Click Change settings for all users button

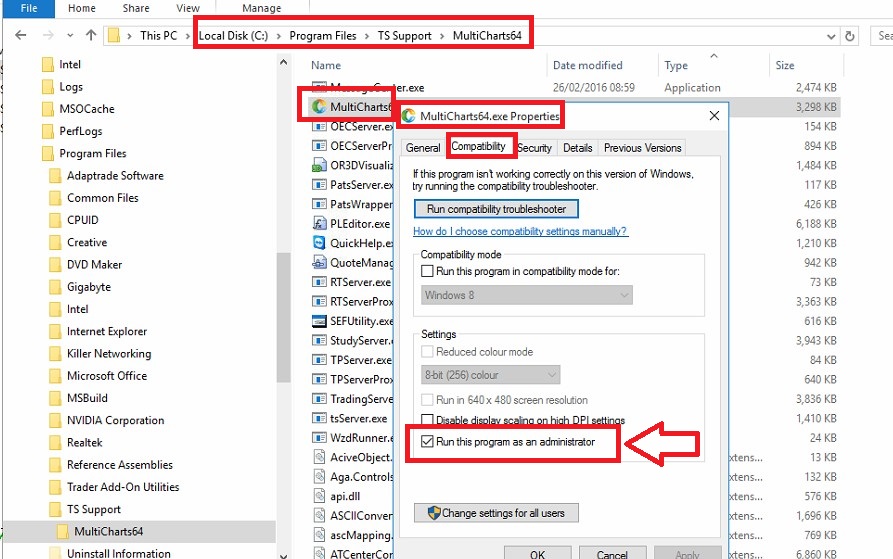[496, 513]
